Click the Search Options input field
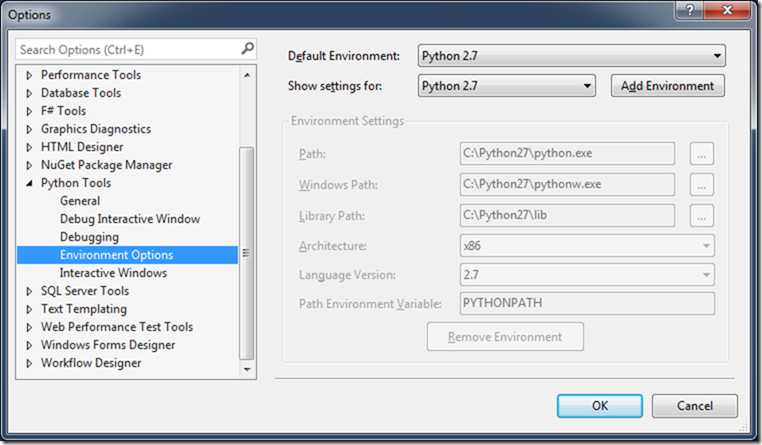762x445 pixels. pos(125,49)
